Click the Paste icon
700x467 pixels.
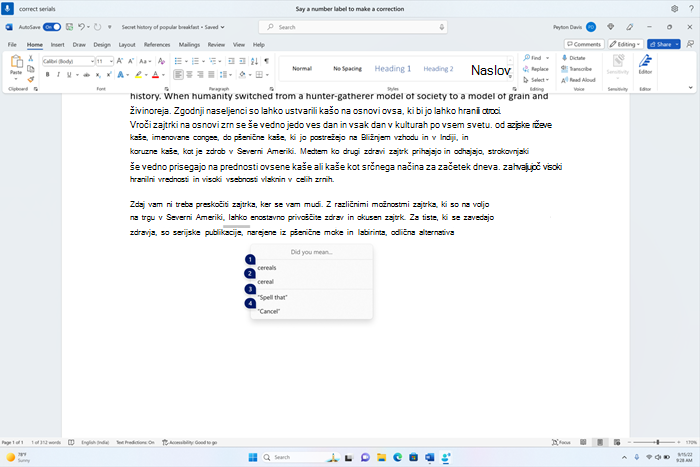(16, 62)
